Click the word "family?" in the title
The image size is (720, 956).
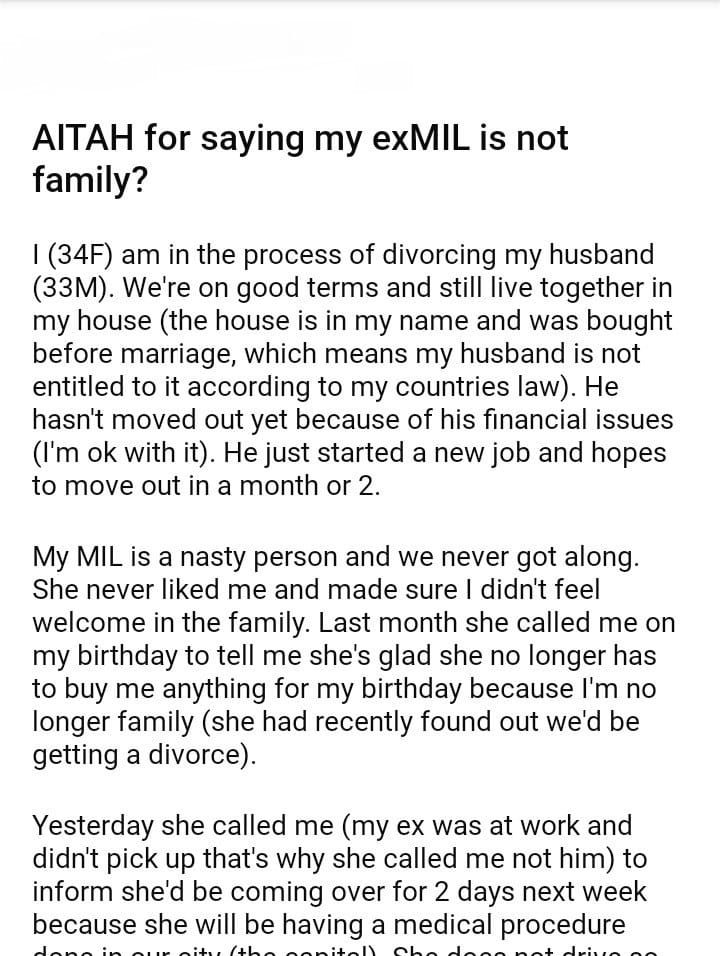[x=90, y=179]
